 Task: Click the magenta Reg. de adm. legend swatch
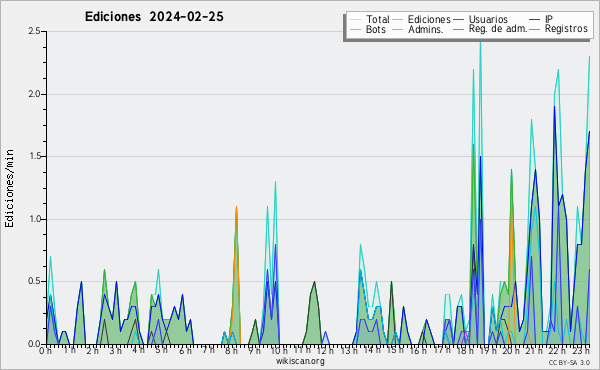tap(458, 29)
